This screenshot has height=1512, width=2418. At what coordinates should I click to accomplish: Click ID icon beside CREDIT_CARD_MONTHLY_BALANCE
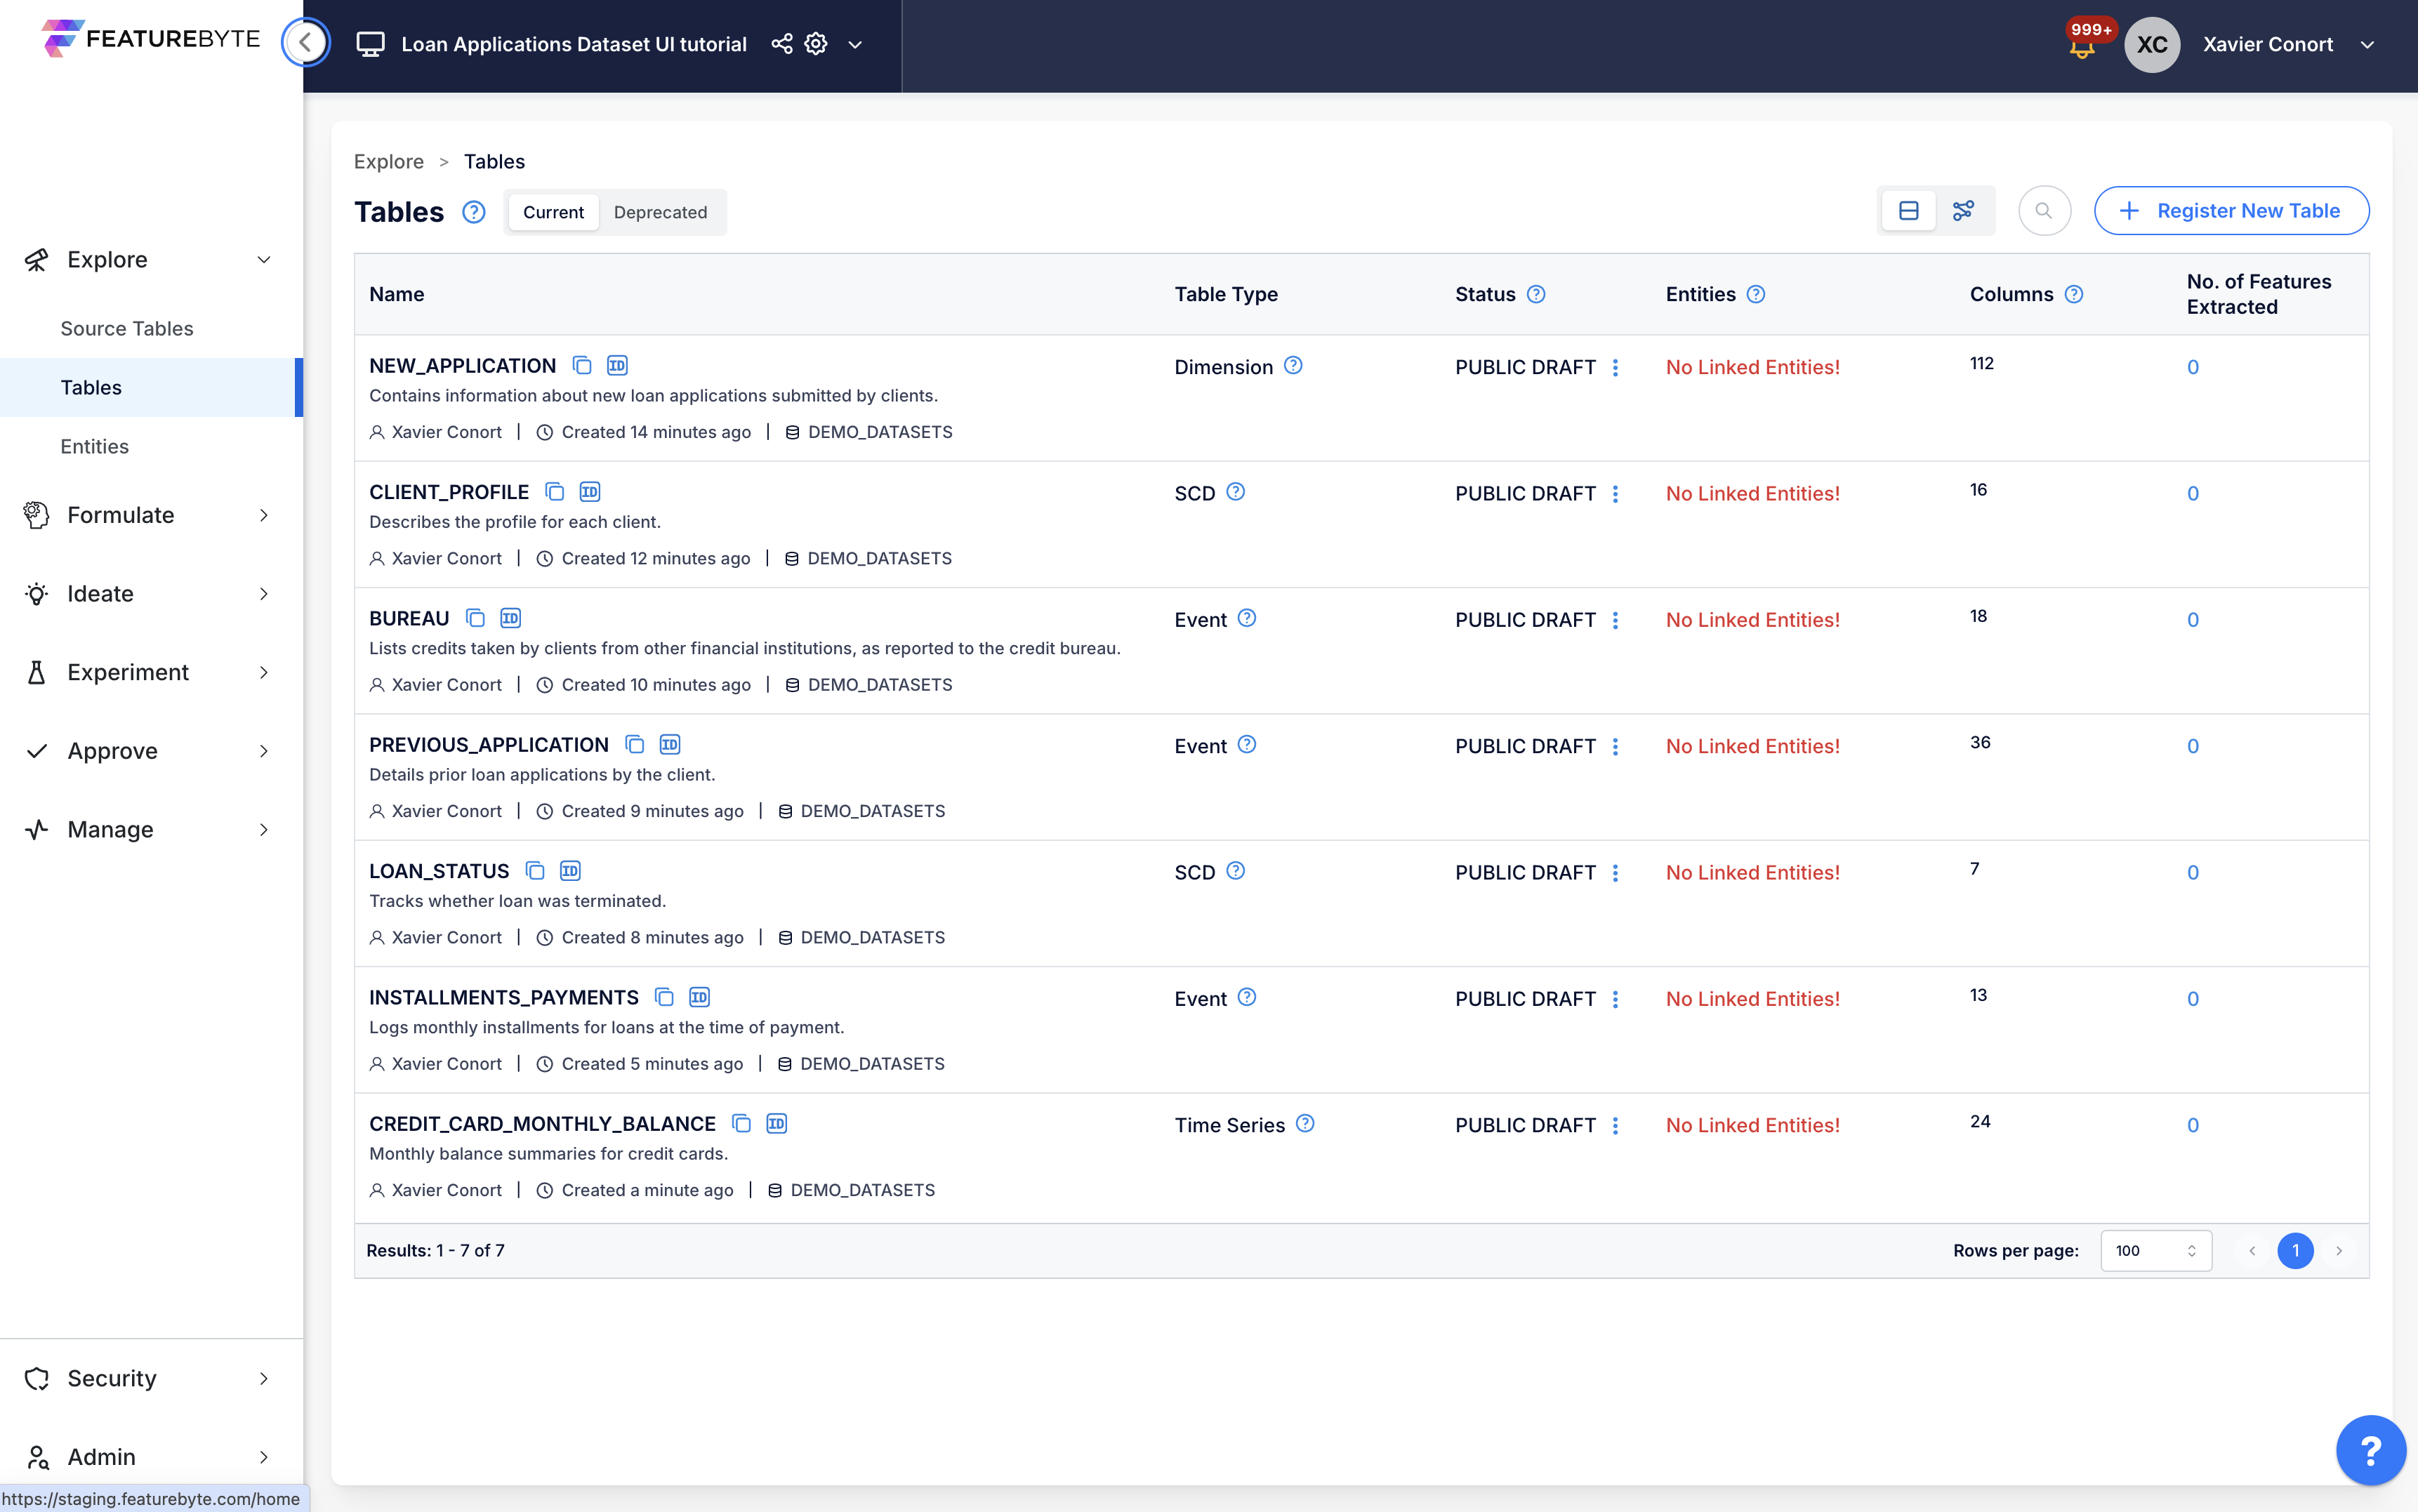(x=776, y=1123)
